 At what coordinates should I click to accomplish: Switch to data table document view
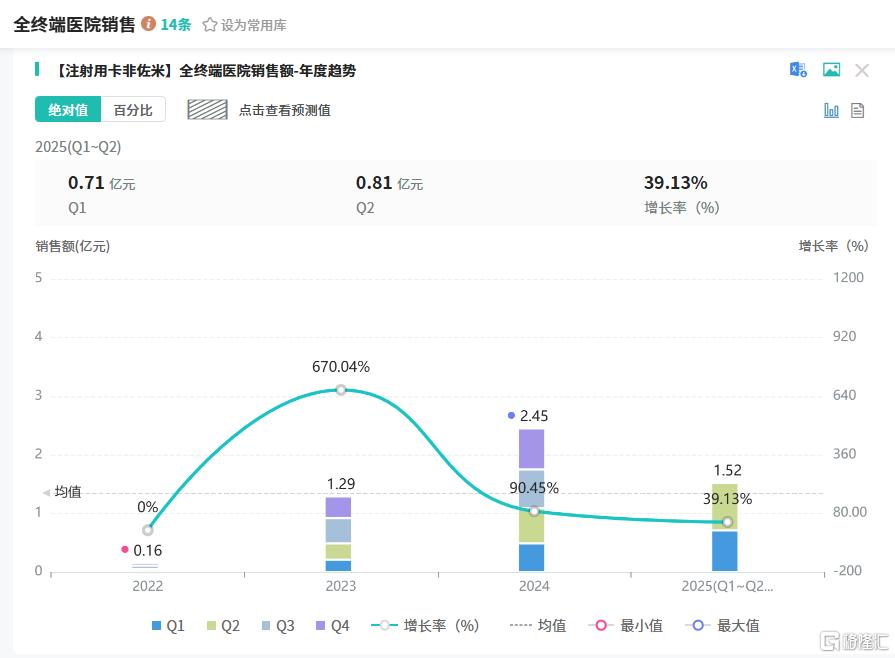click(857, 110)
